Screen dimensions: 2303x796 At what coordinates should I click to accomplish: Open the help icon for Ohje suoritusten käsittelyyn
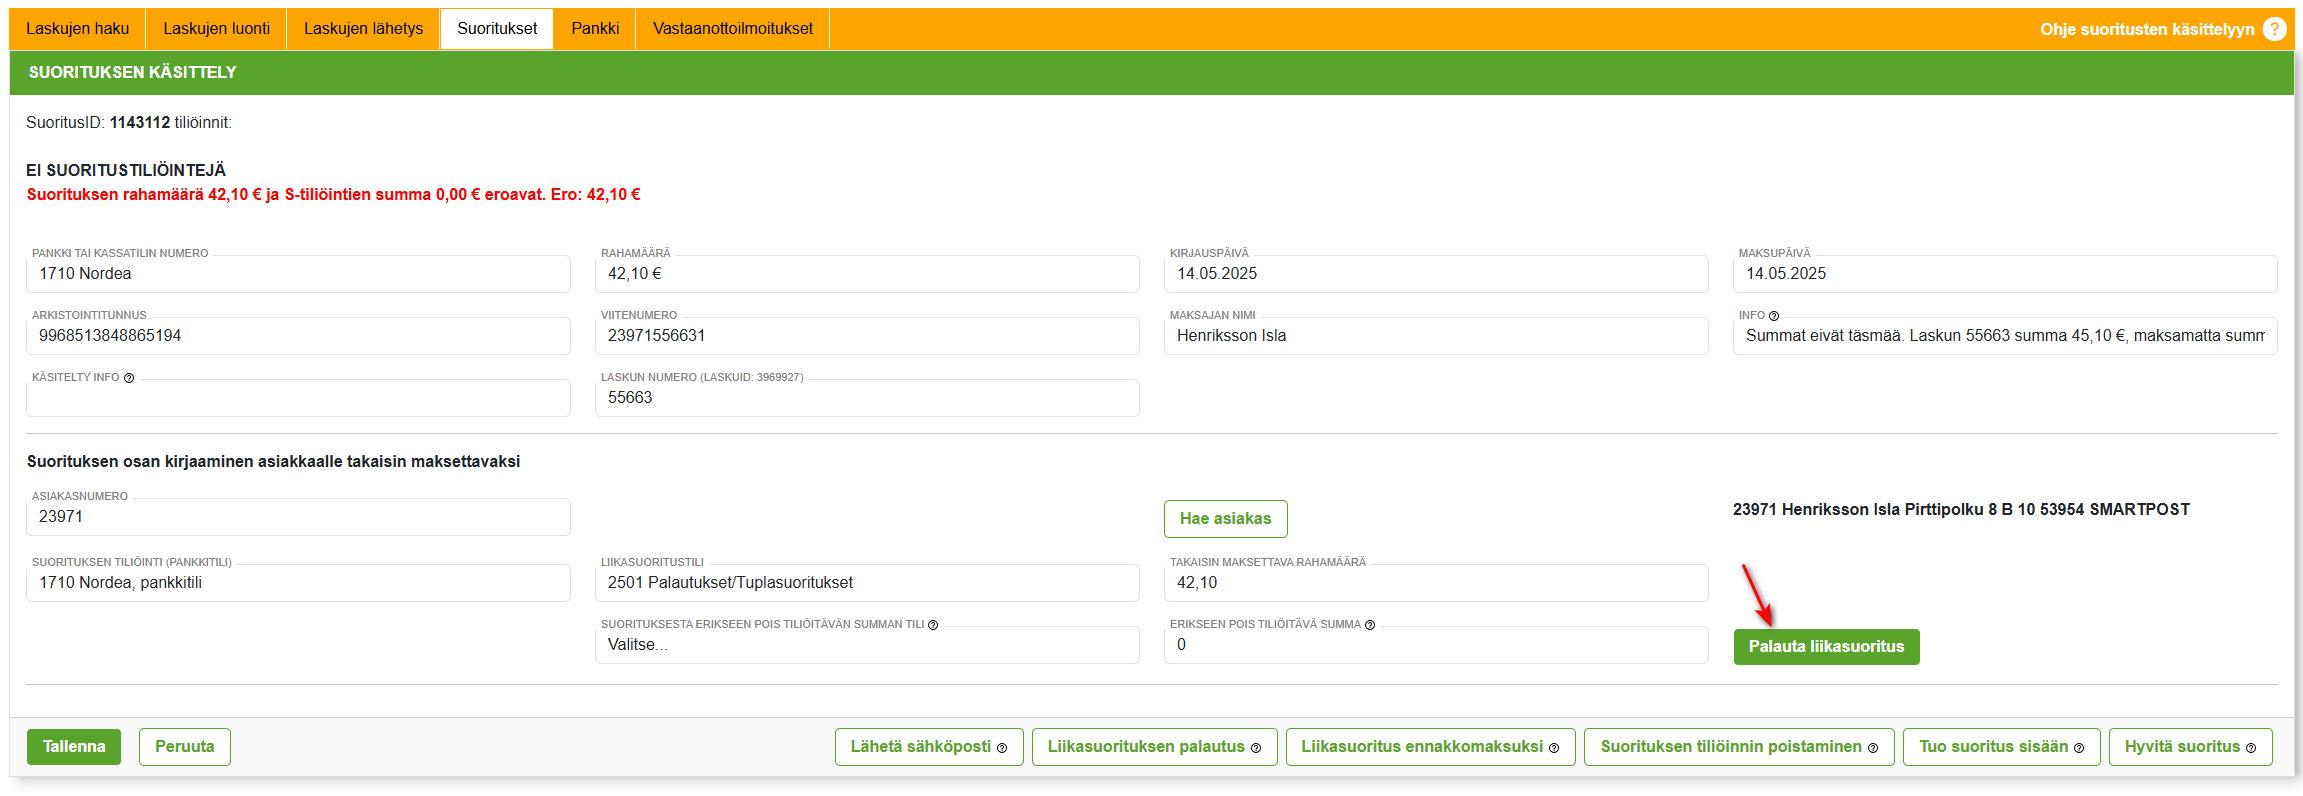2274,29
